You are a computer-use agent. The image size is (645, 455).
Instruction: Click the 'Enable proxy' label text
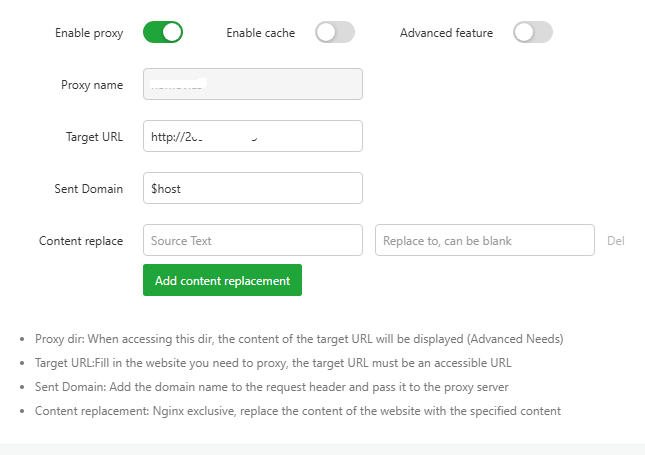pos(89,33)
